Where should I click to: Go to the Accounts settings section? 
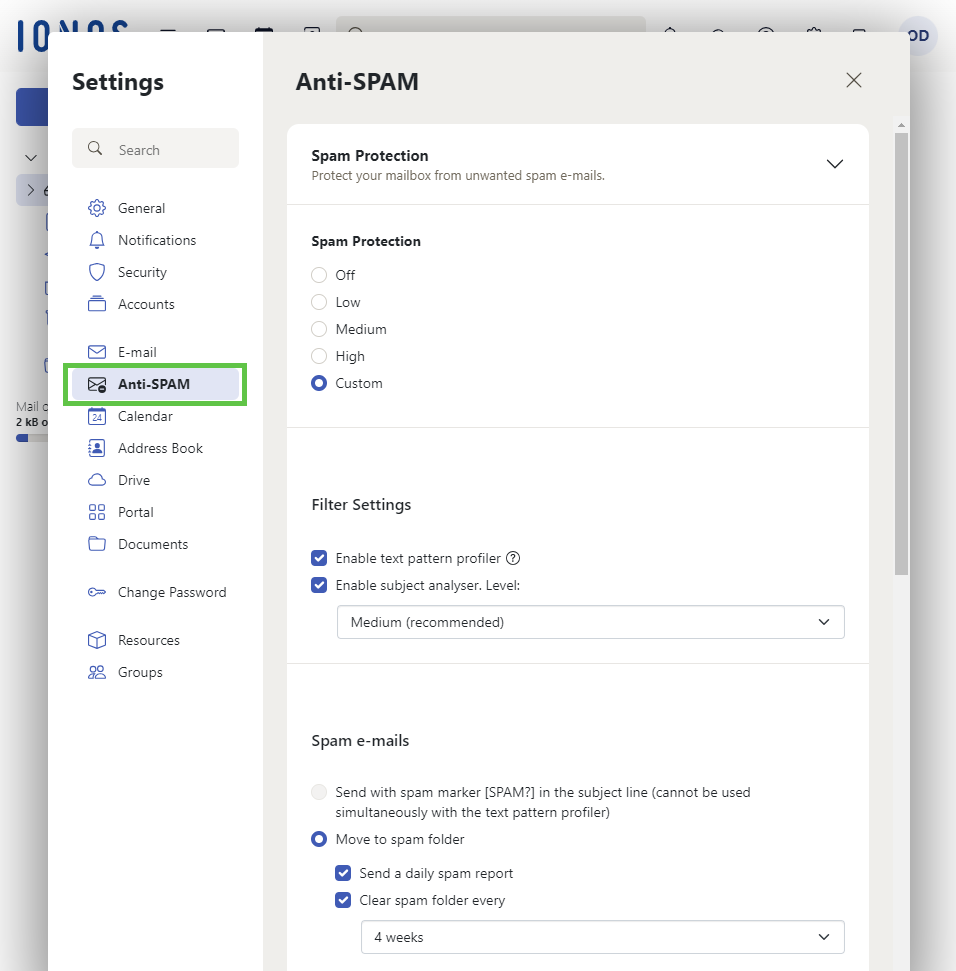tap(146, 304)
